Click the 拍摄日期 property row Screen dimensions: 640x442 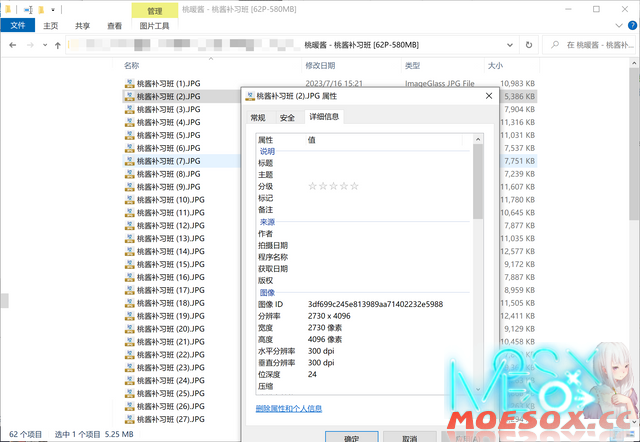[363, 245]
